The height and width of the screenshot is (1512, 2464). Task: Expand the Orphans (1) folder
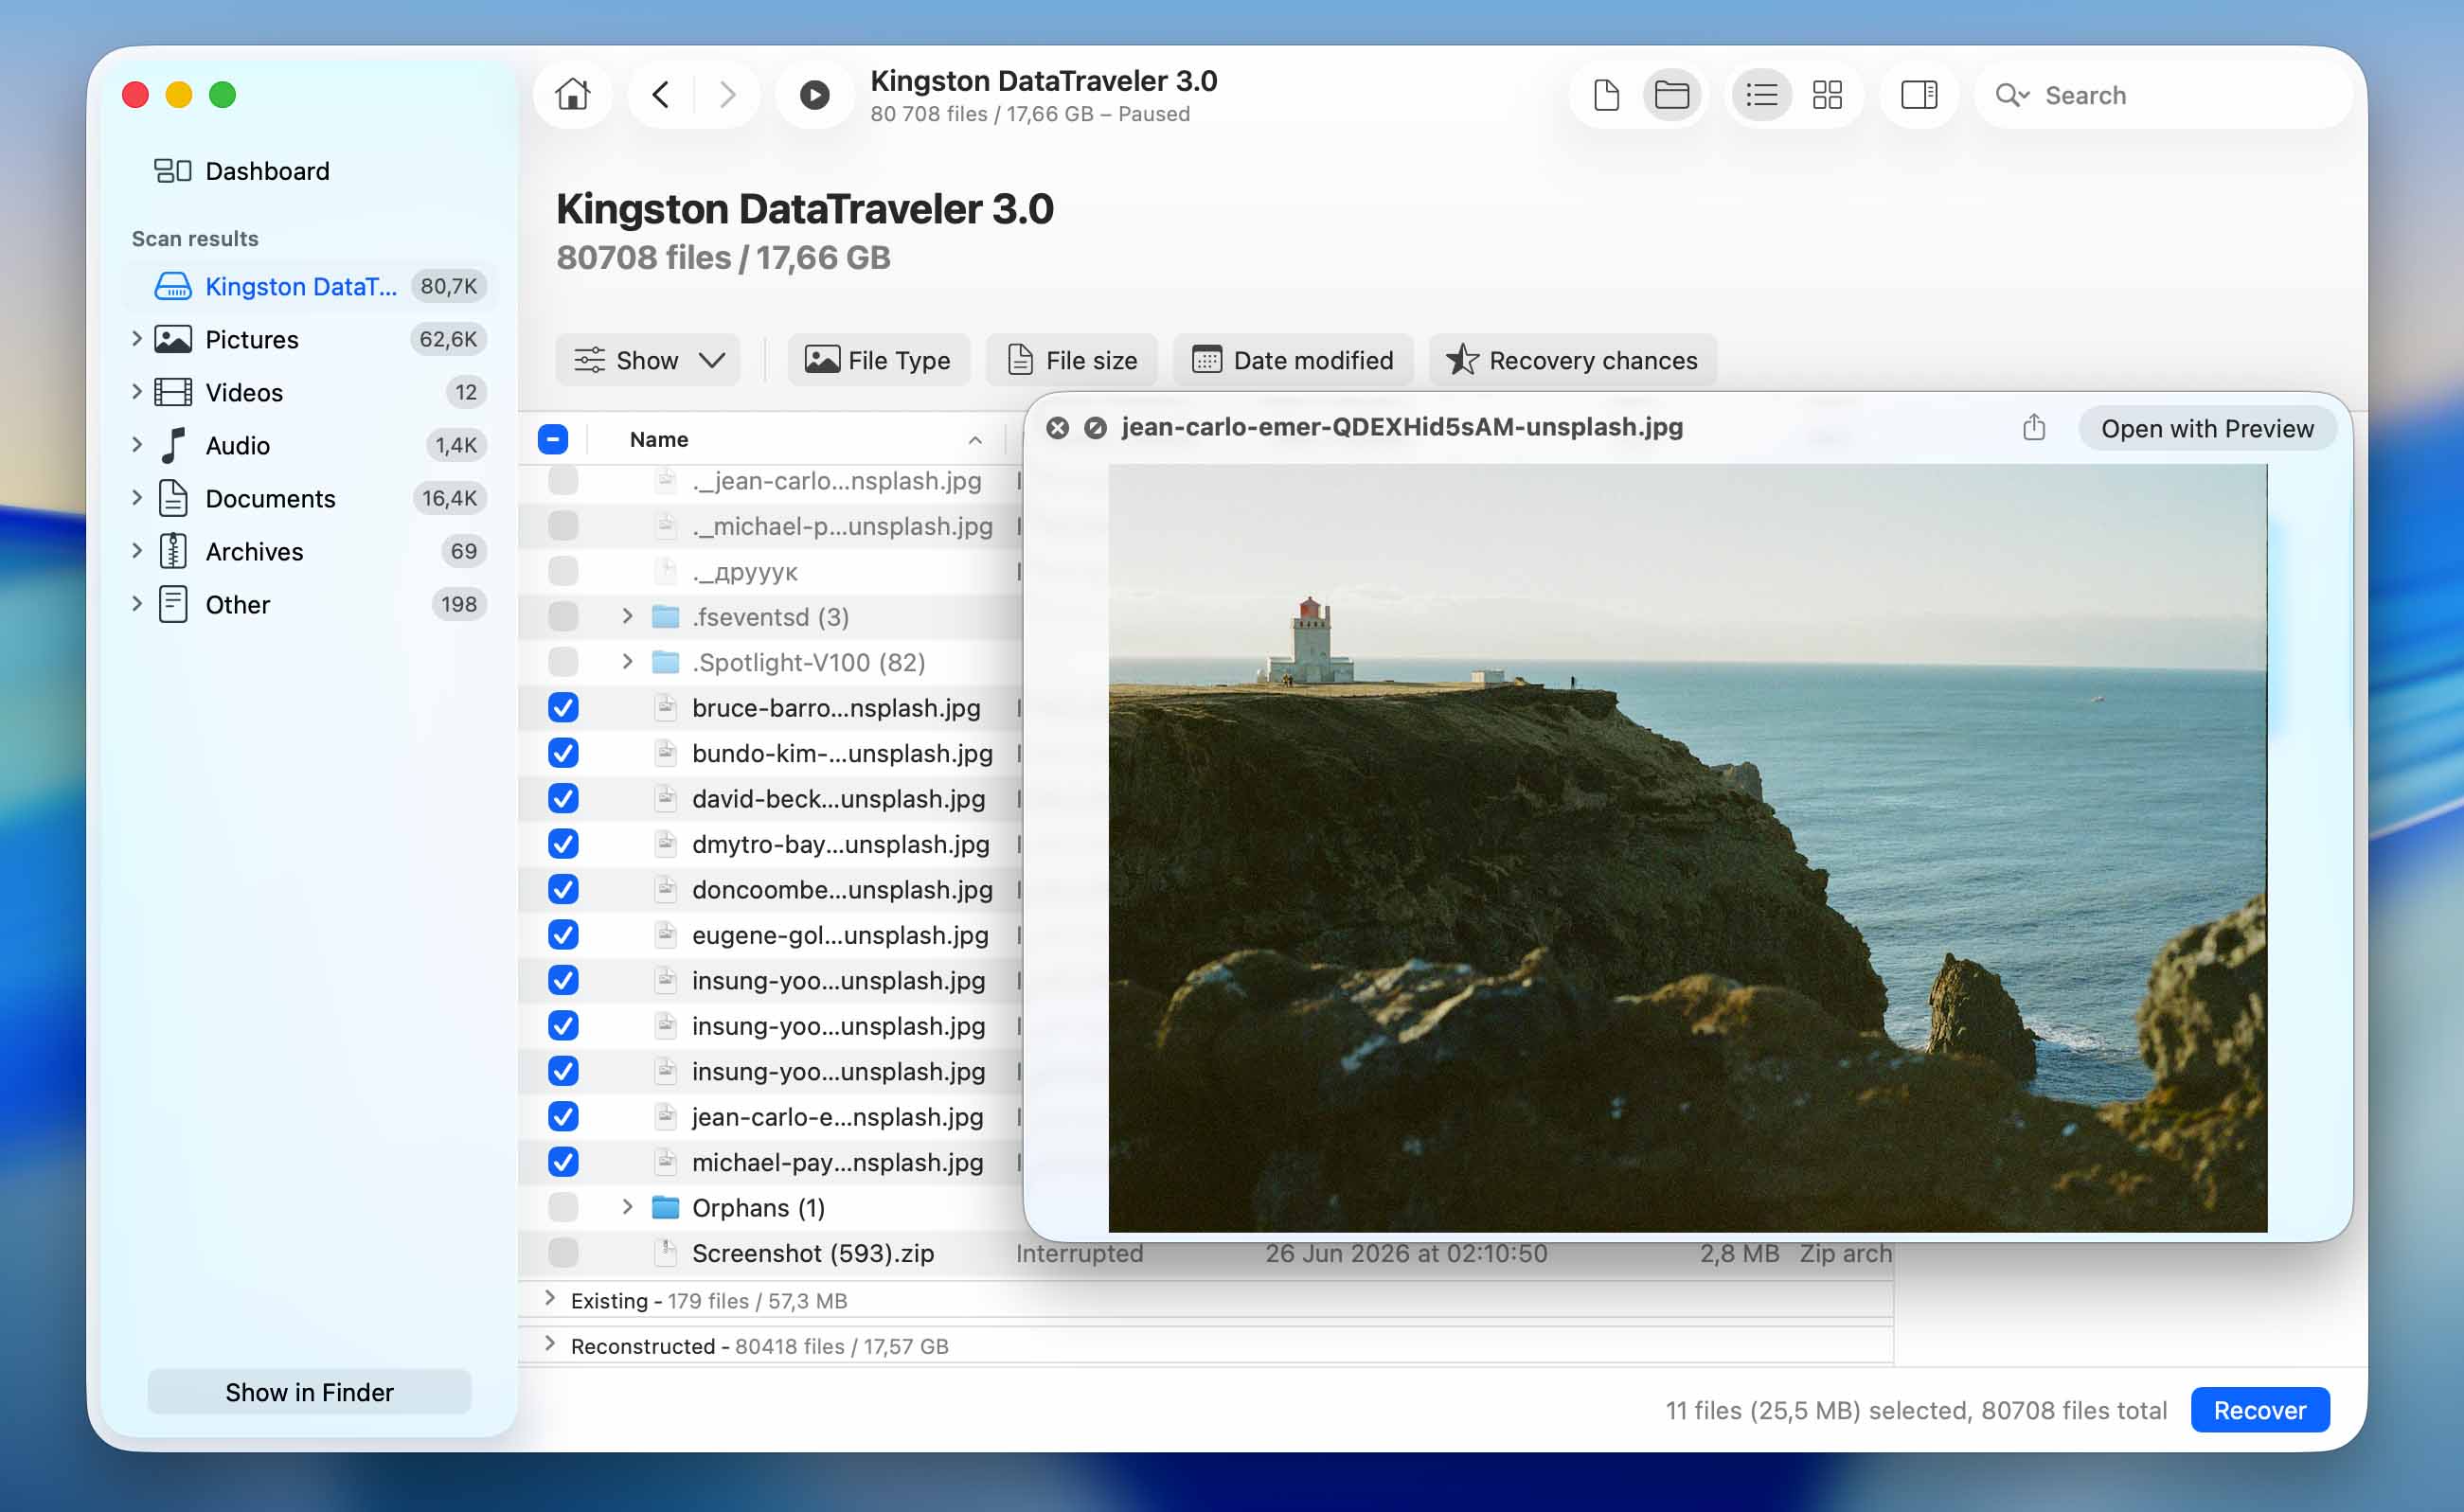[627, 1207]
